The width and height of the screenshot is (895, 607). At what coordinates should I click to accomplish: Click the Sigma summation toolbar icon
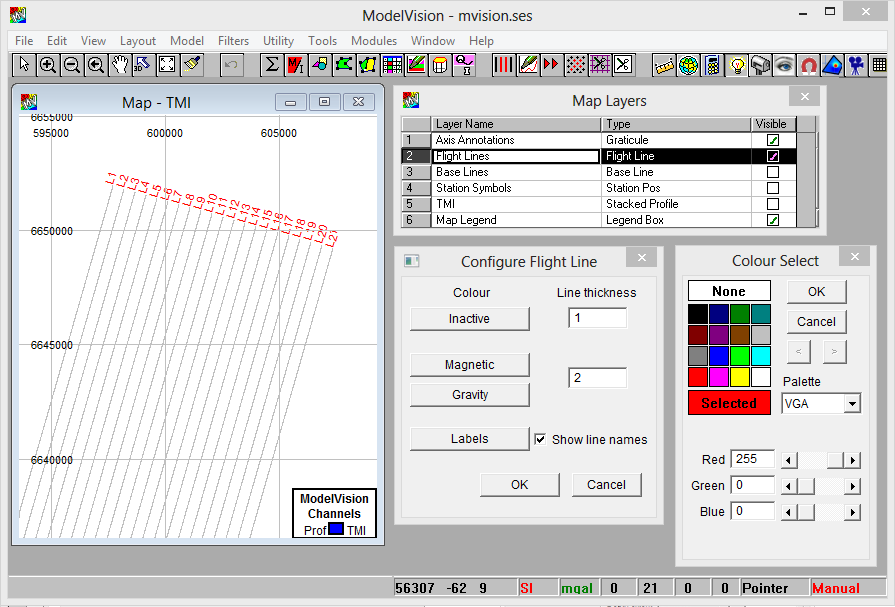[x=272, y=65]
